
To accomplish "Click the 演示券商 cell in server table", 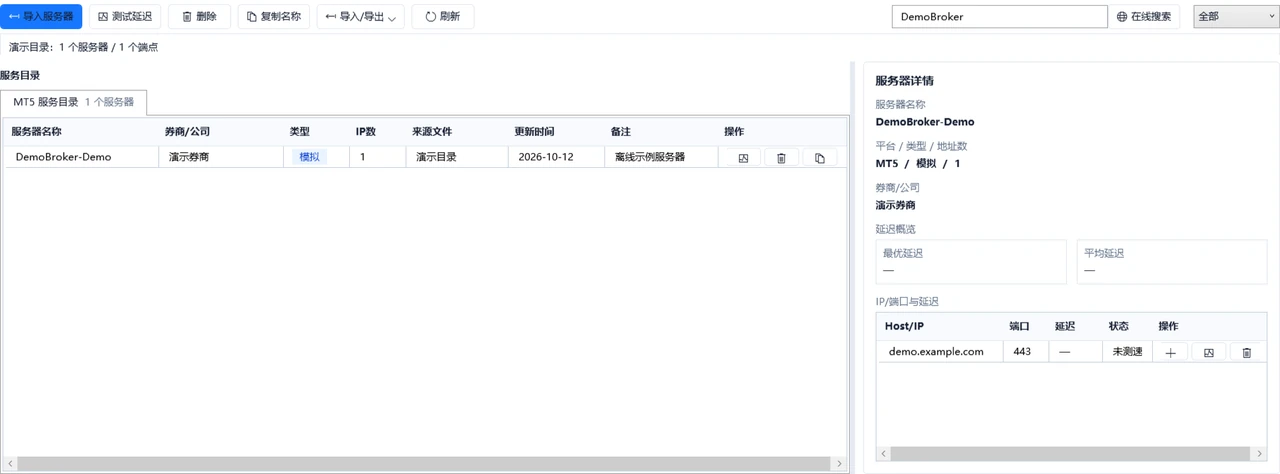I will (221, 157).
